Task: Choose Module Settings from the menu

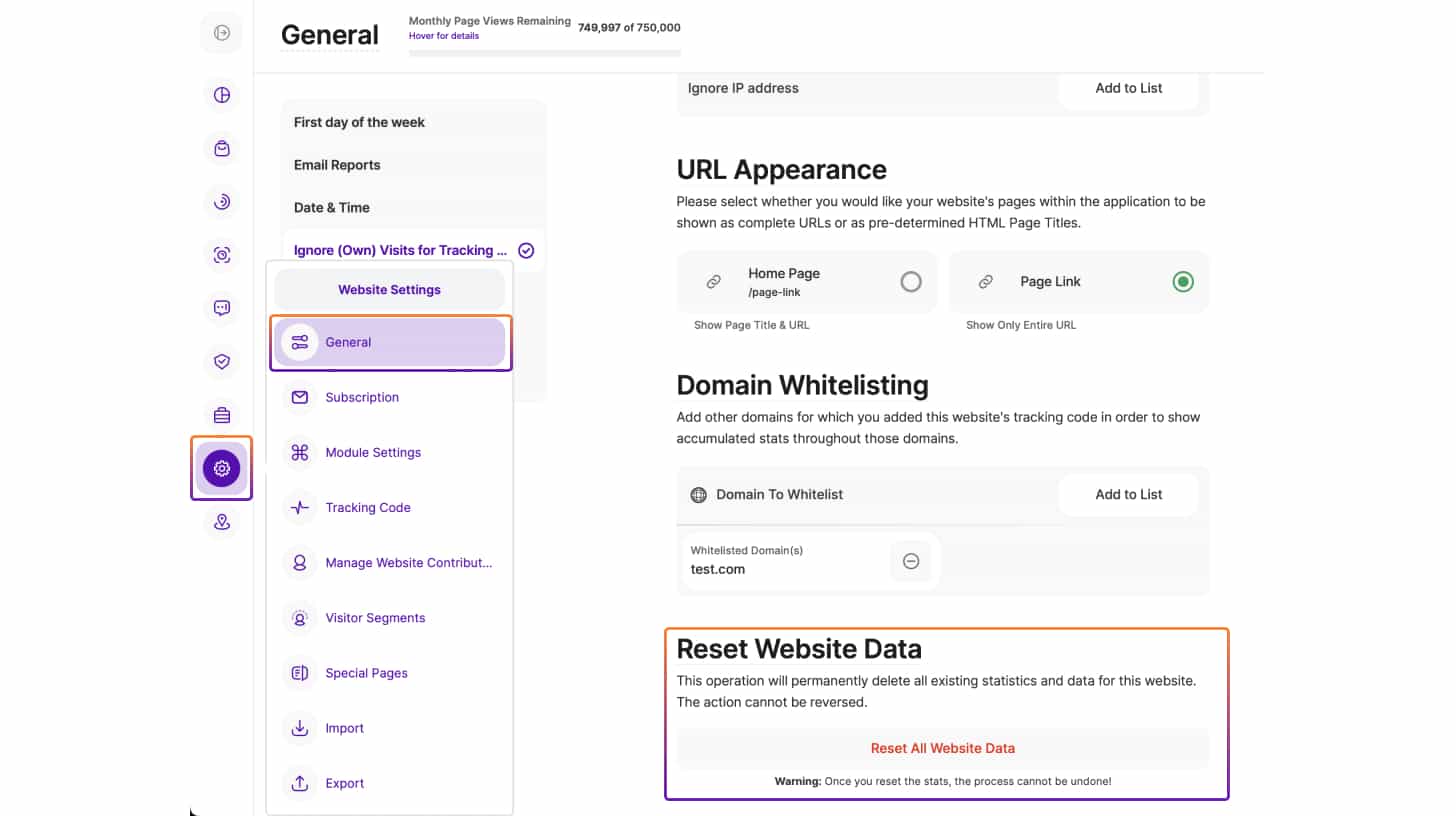Action: (373, 452)
